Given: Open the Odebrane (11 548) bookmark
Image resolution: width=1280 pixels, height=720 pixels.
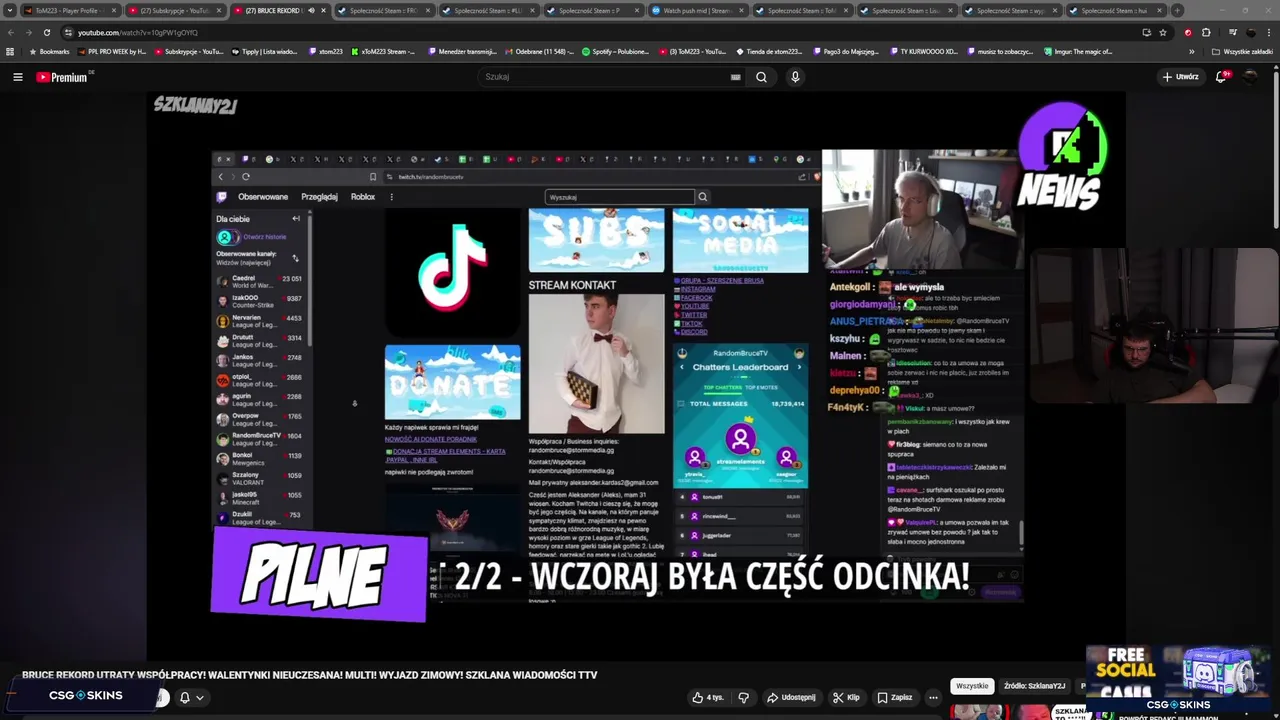Looking at the screenshot, I should pos(541,51).
